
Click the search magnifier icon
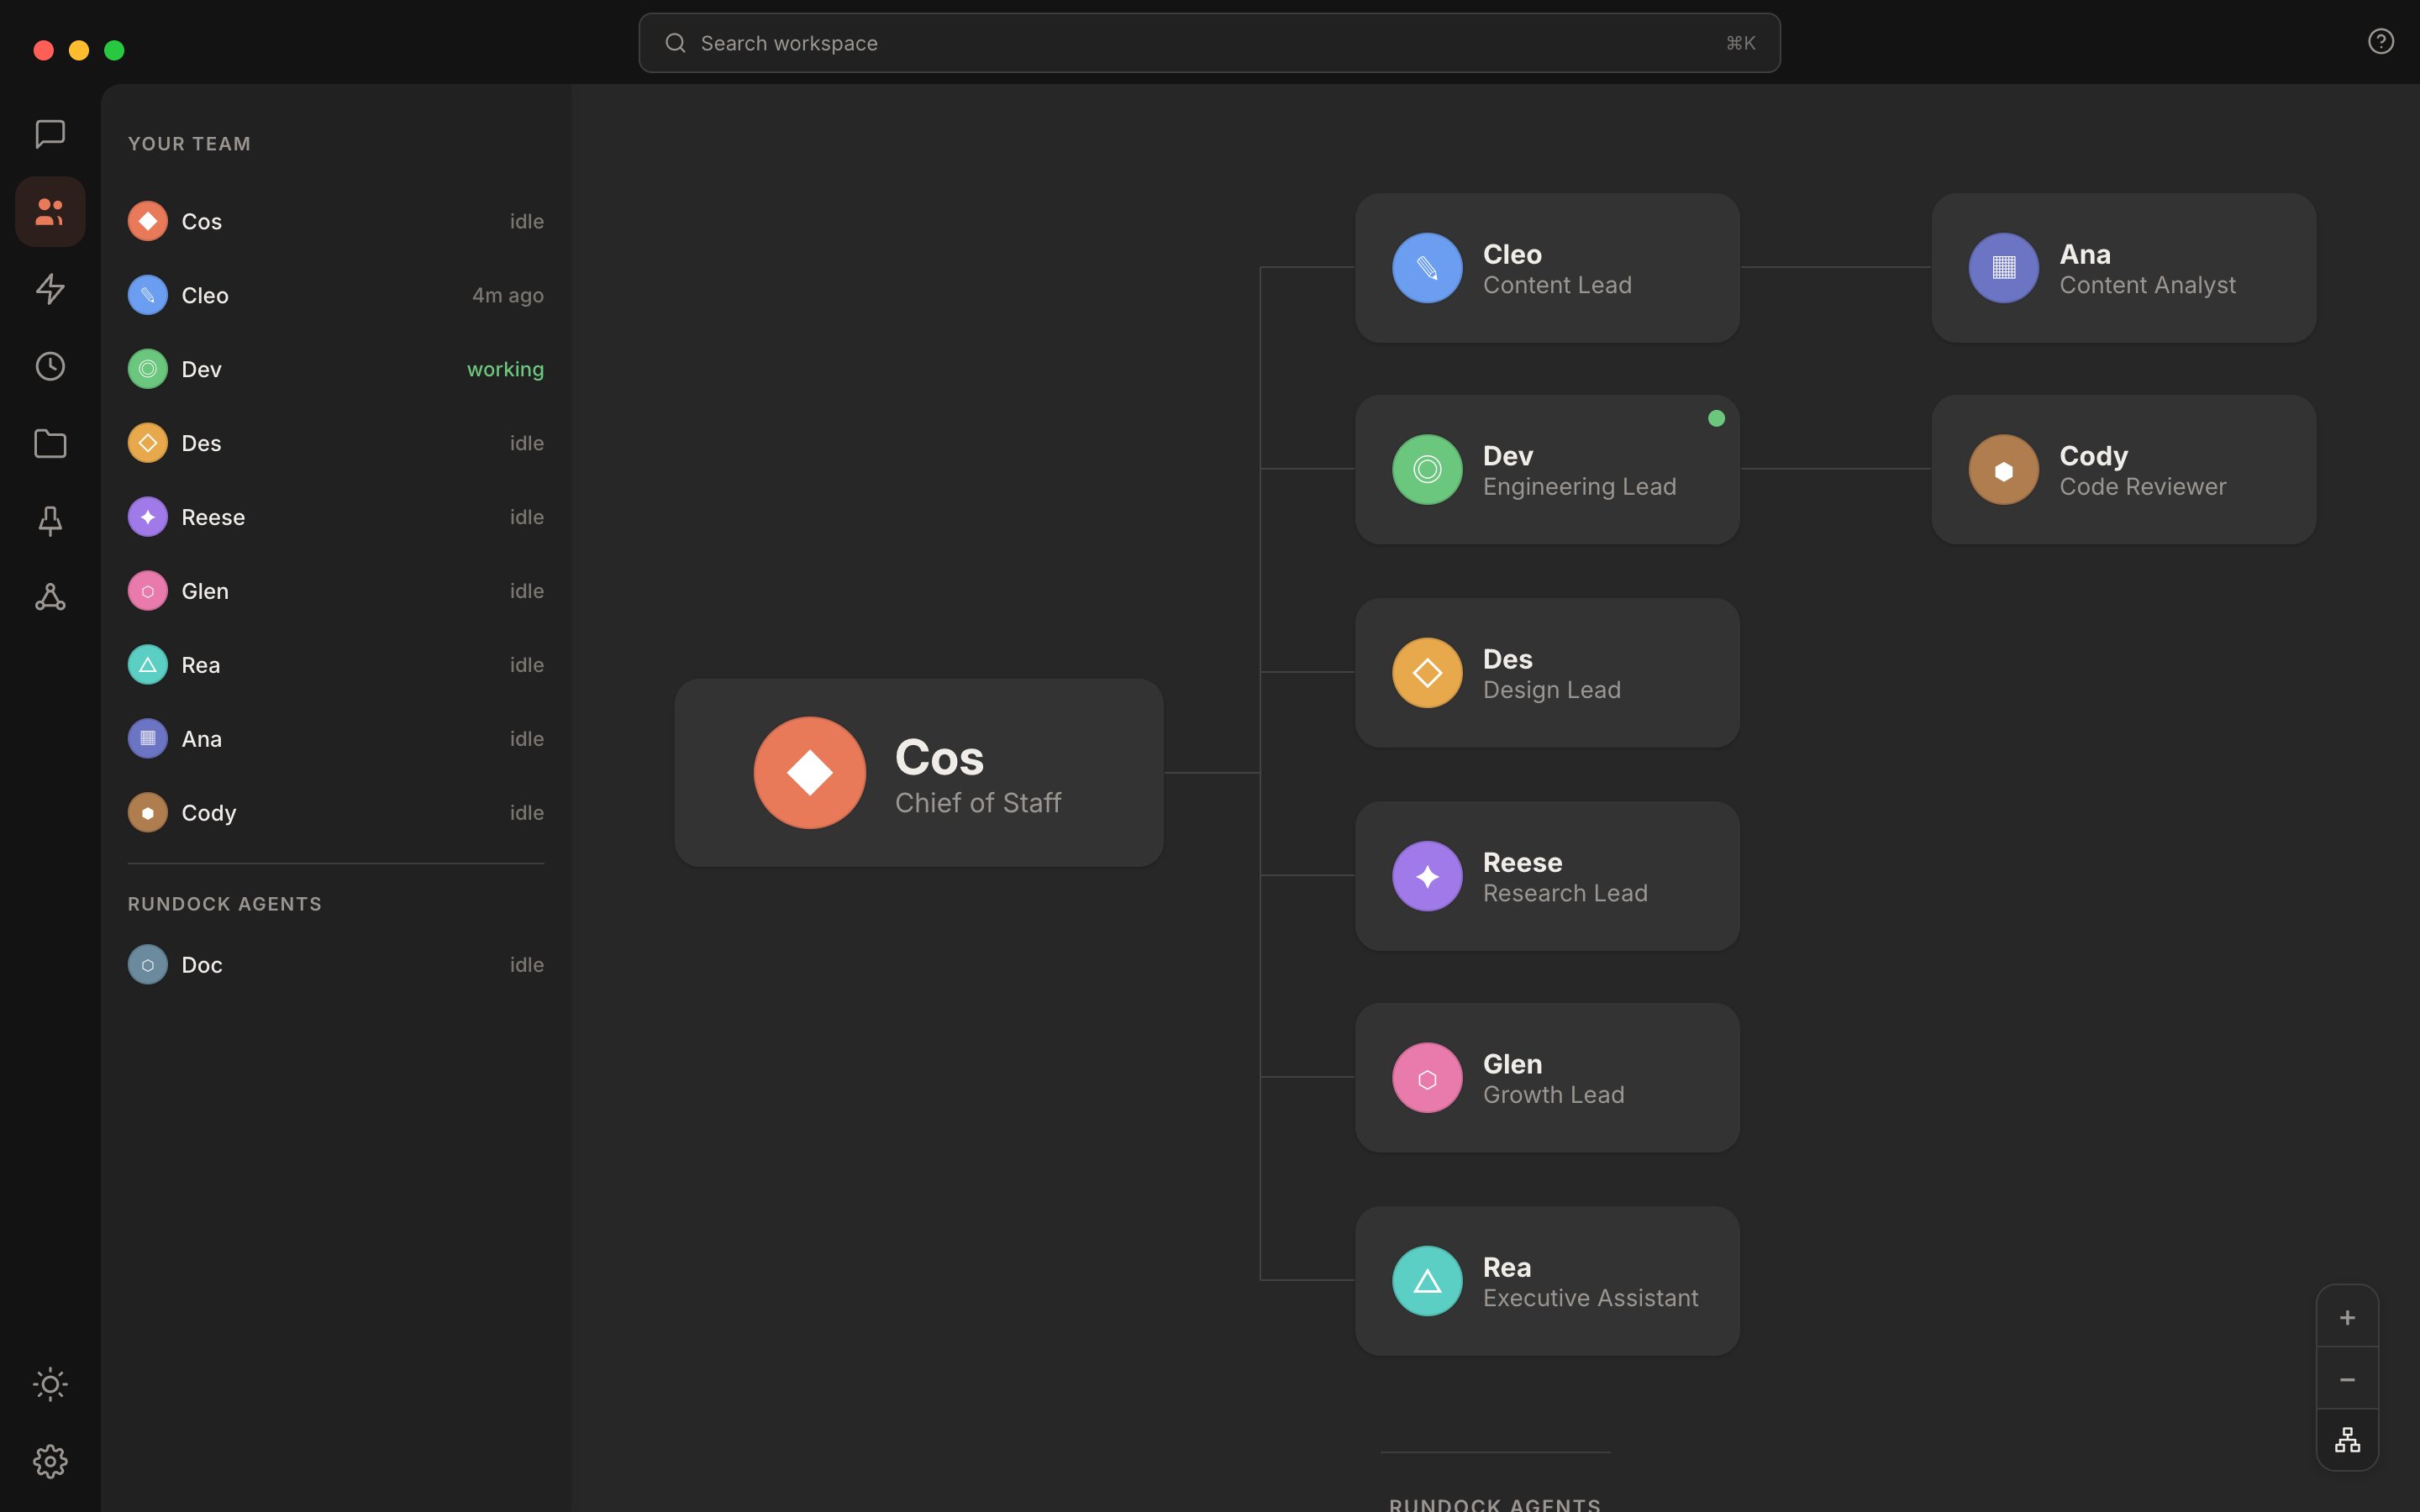[675, 43]
